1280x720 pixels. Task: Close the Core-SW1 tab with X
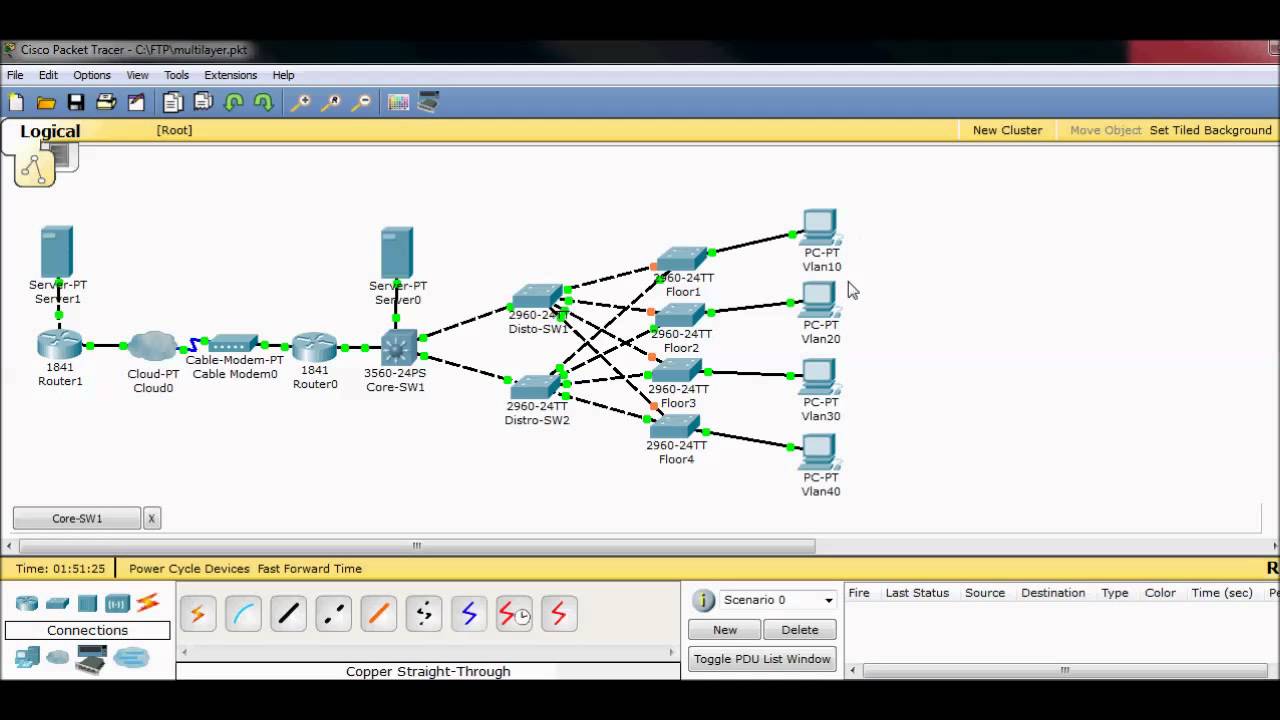click(151, 518)
